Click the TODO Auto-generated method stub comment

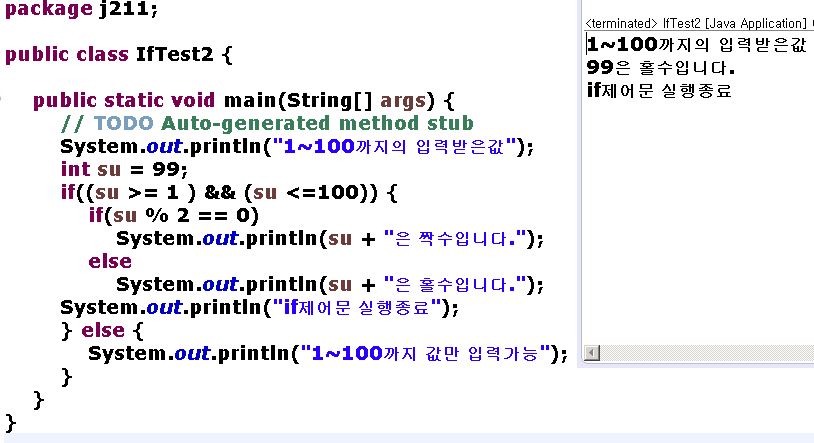tap(267, 124)
